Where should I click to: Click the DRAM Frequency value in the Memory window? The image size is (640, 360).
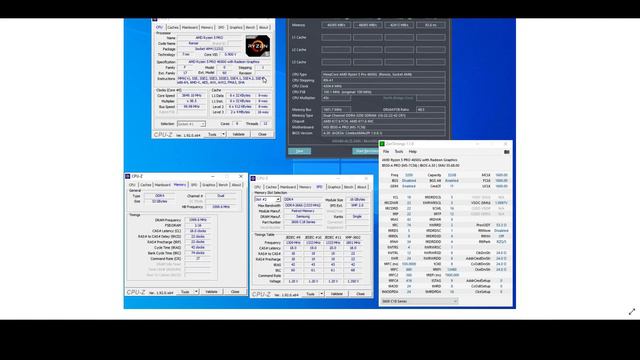click(x=198, y=220)
